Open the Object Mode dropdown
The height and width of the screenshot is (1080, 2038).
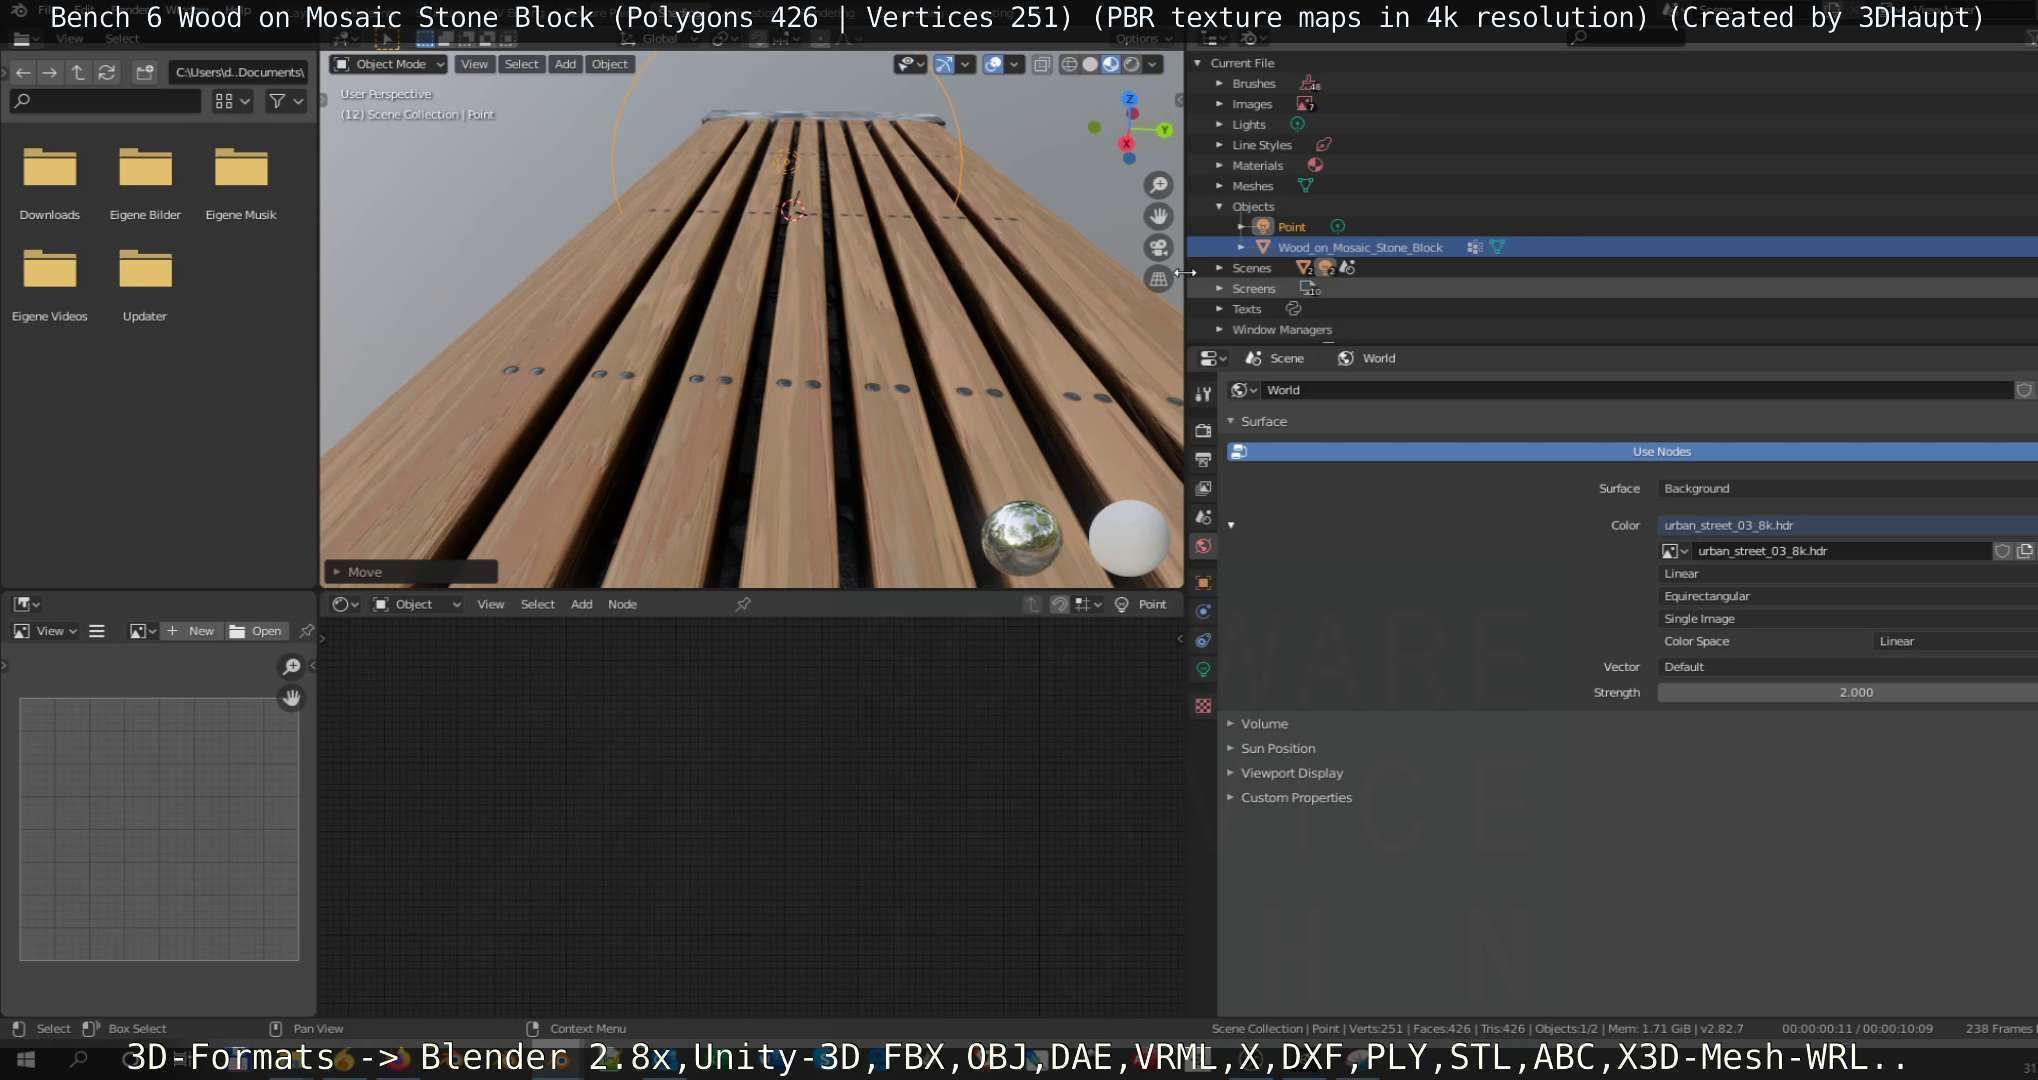390,64
